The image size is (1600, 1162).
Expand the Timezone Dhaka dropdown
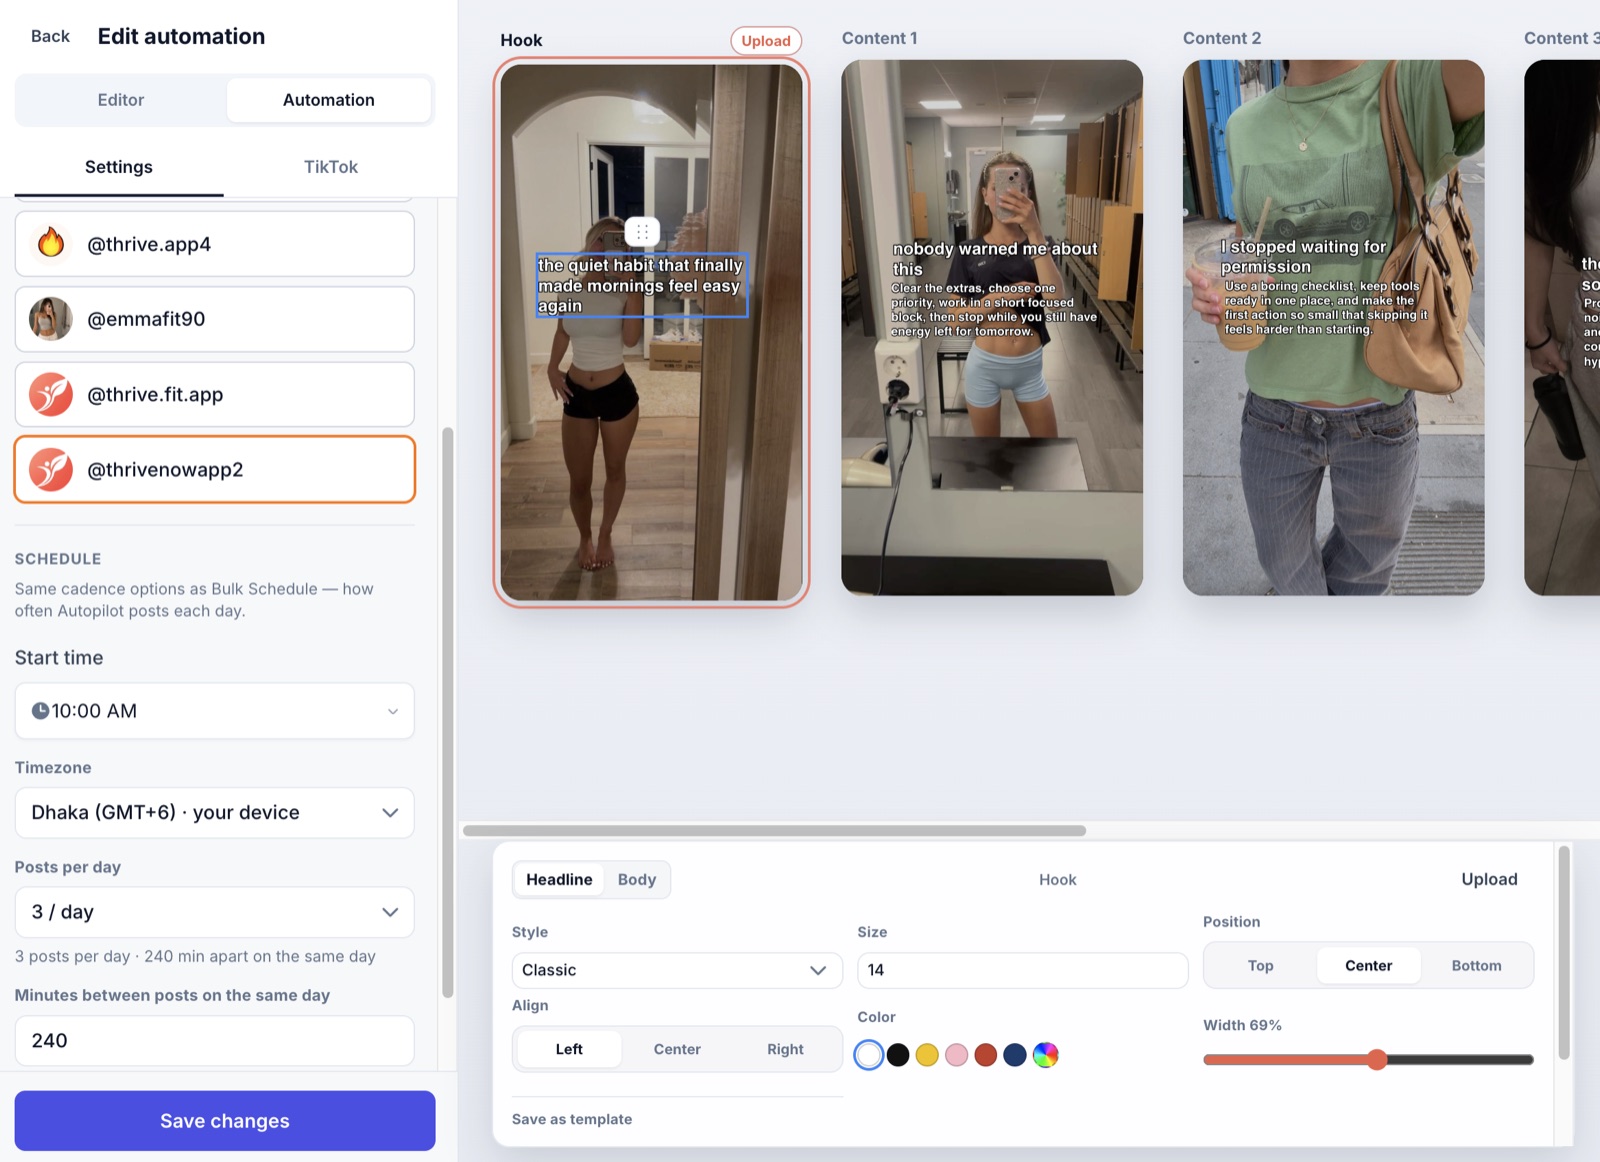215,812
